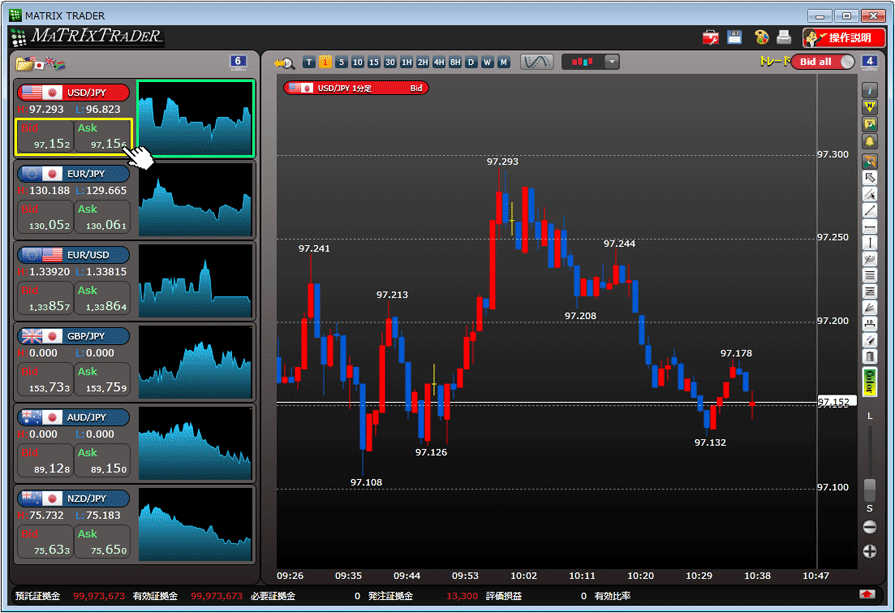895x613 pixels.
Task: Expand the candlestick chart type dropdown
Action: coord(611,62)
